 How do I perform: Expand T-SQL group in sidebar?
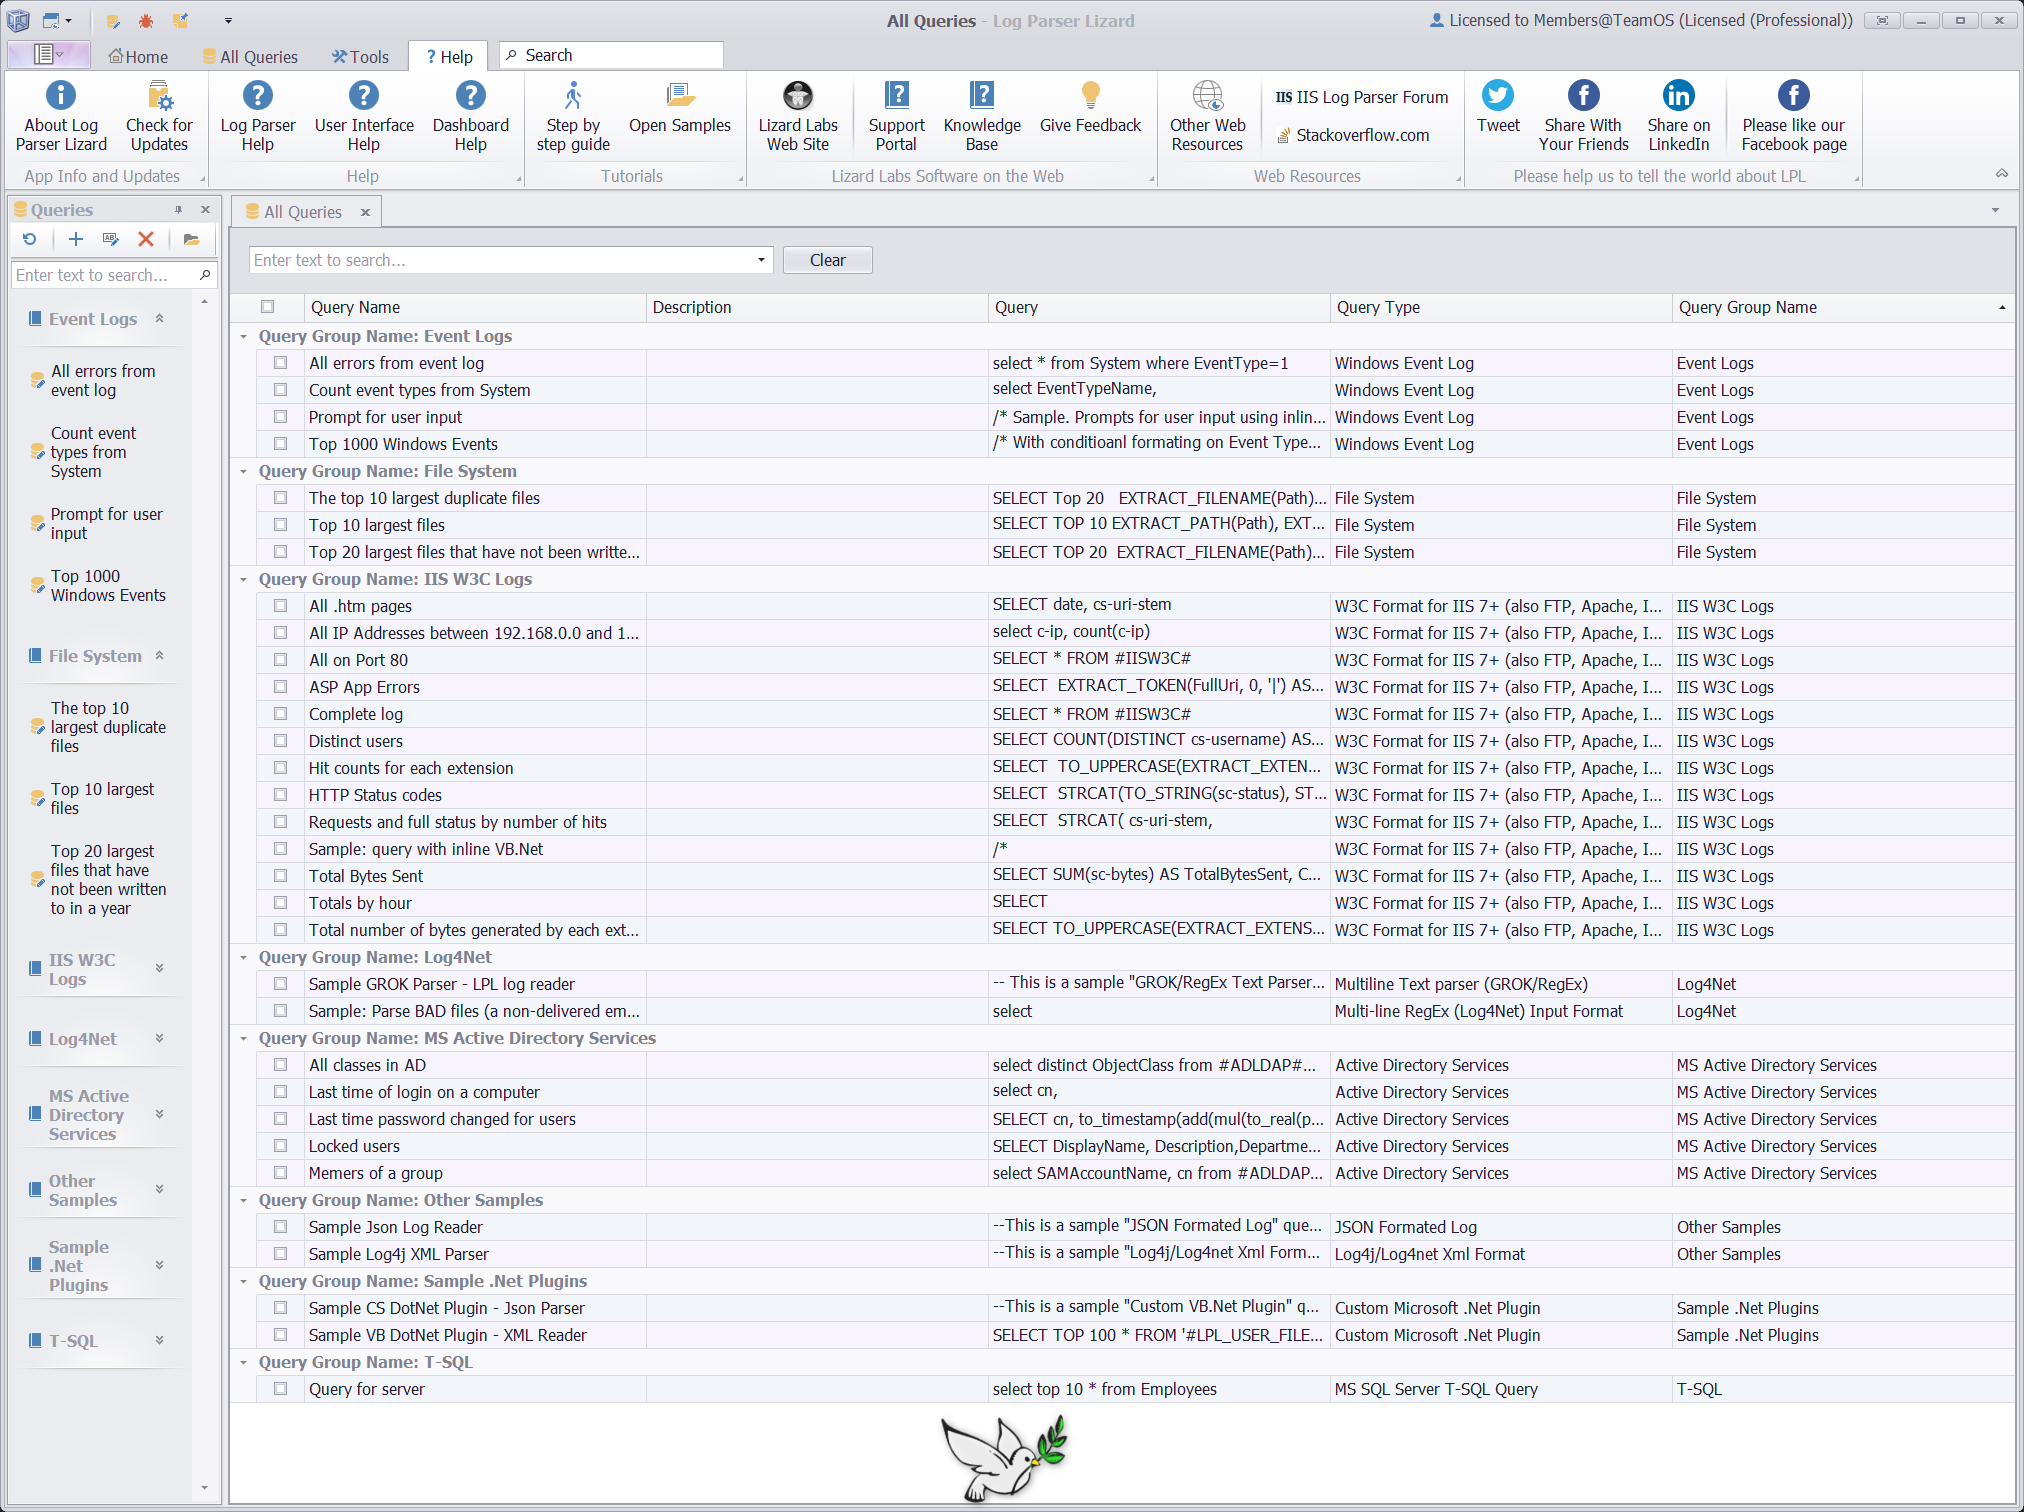[159, 1340]
